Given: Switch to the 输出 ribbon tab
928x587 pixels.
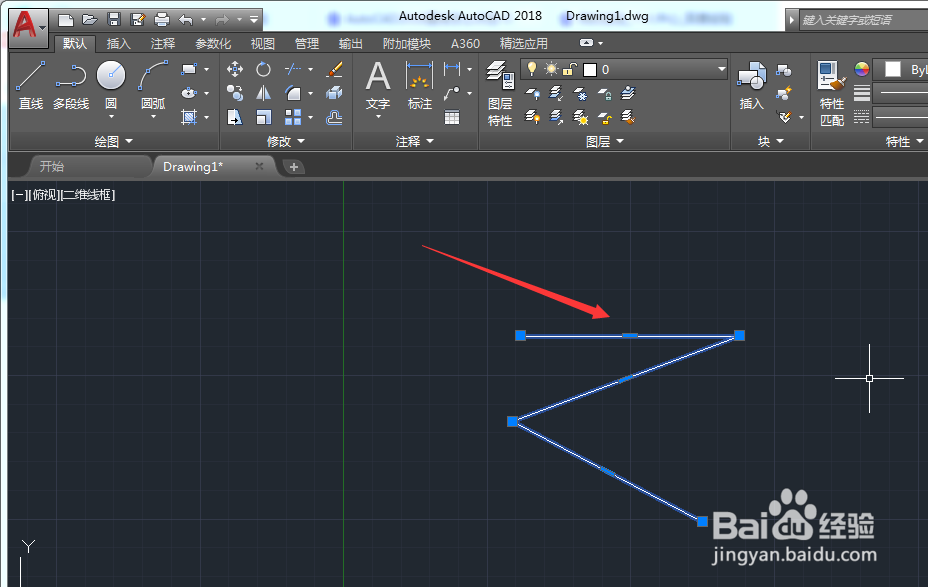Looking at the screenshot, I should [x=350, y=43].
